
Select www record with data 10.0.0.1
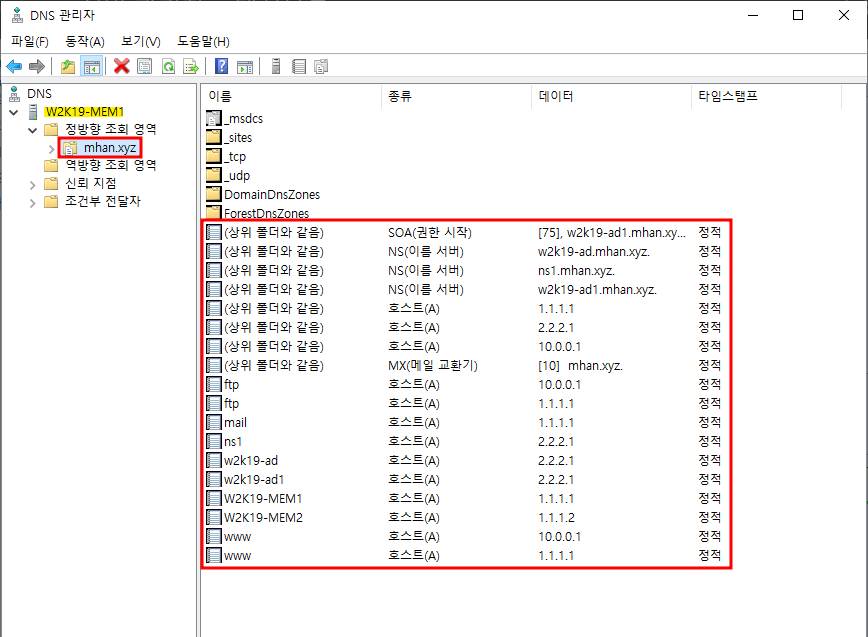[x=464, y=536]
